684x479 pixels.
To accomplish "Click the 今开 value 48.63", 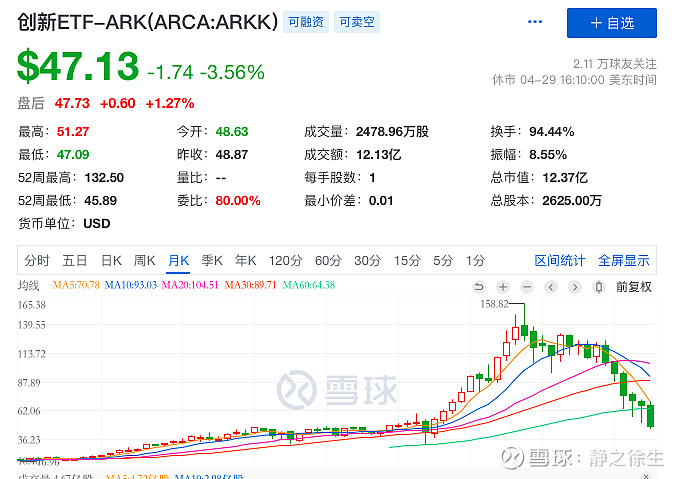I will coord(232,131).
